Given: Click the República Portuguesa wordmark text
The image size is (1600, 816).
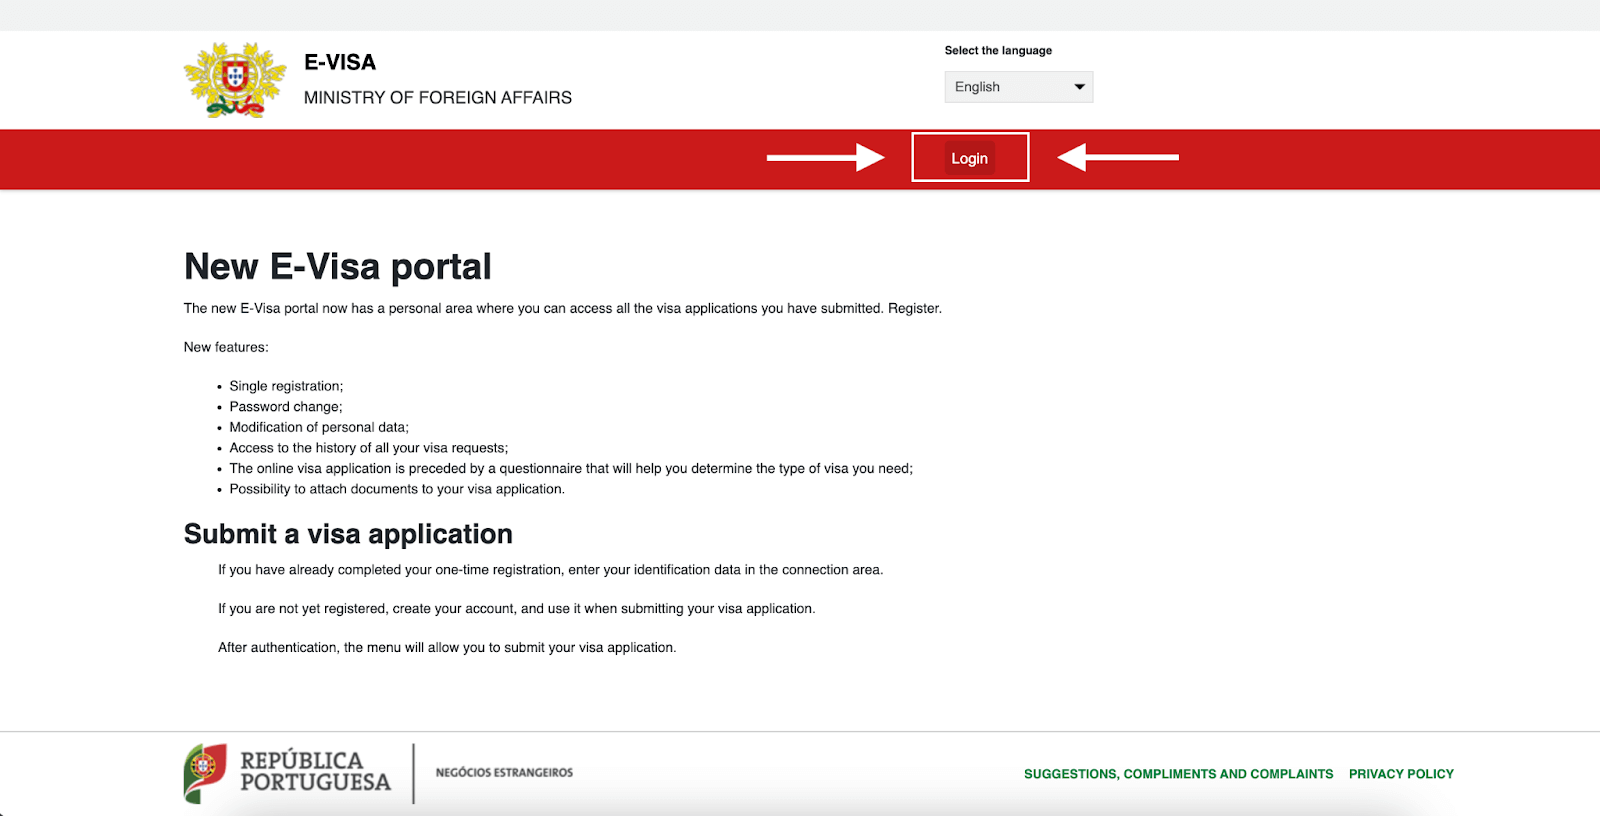Looking at the screenshot, I should [314, 772].
